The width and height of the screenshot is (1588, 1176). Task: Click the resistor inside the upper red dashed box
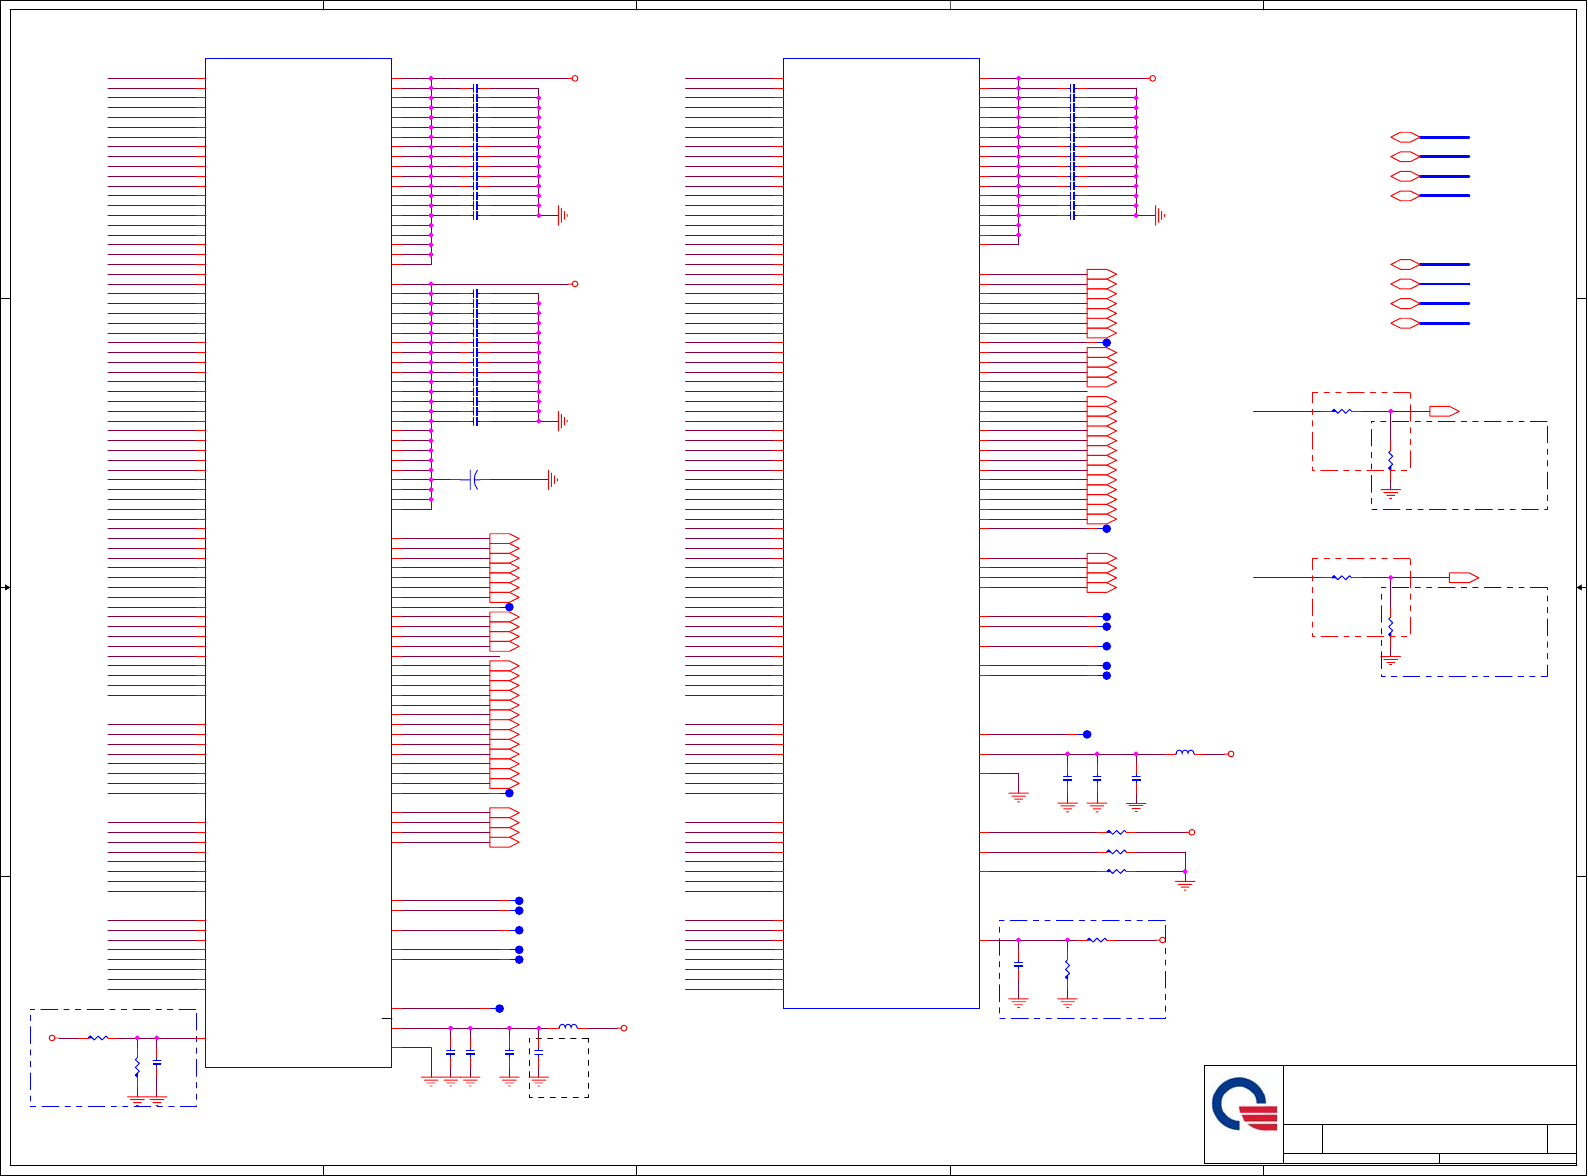[1342, 411]
